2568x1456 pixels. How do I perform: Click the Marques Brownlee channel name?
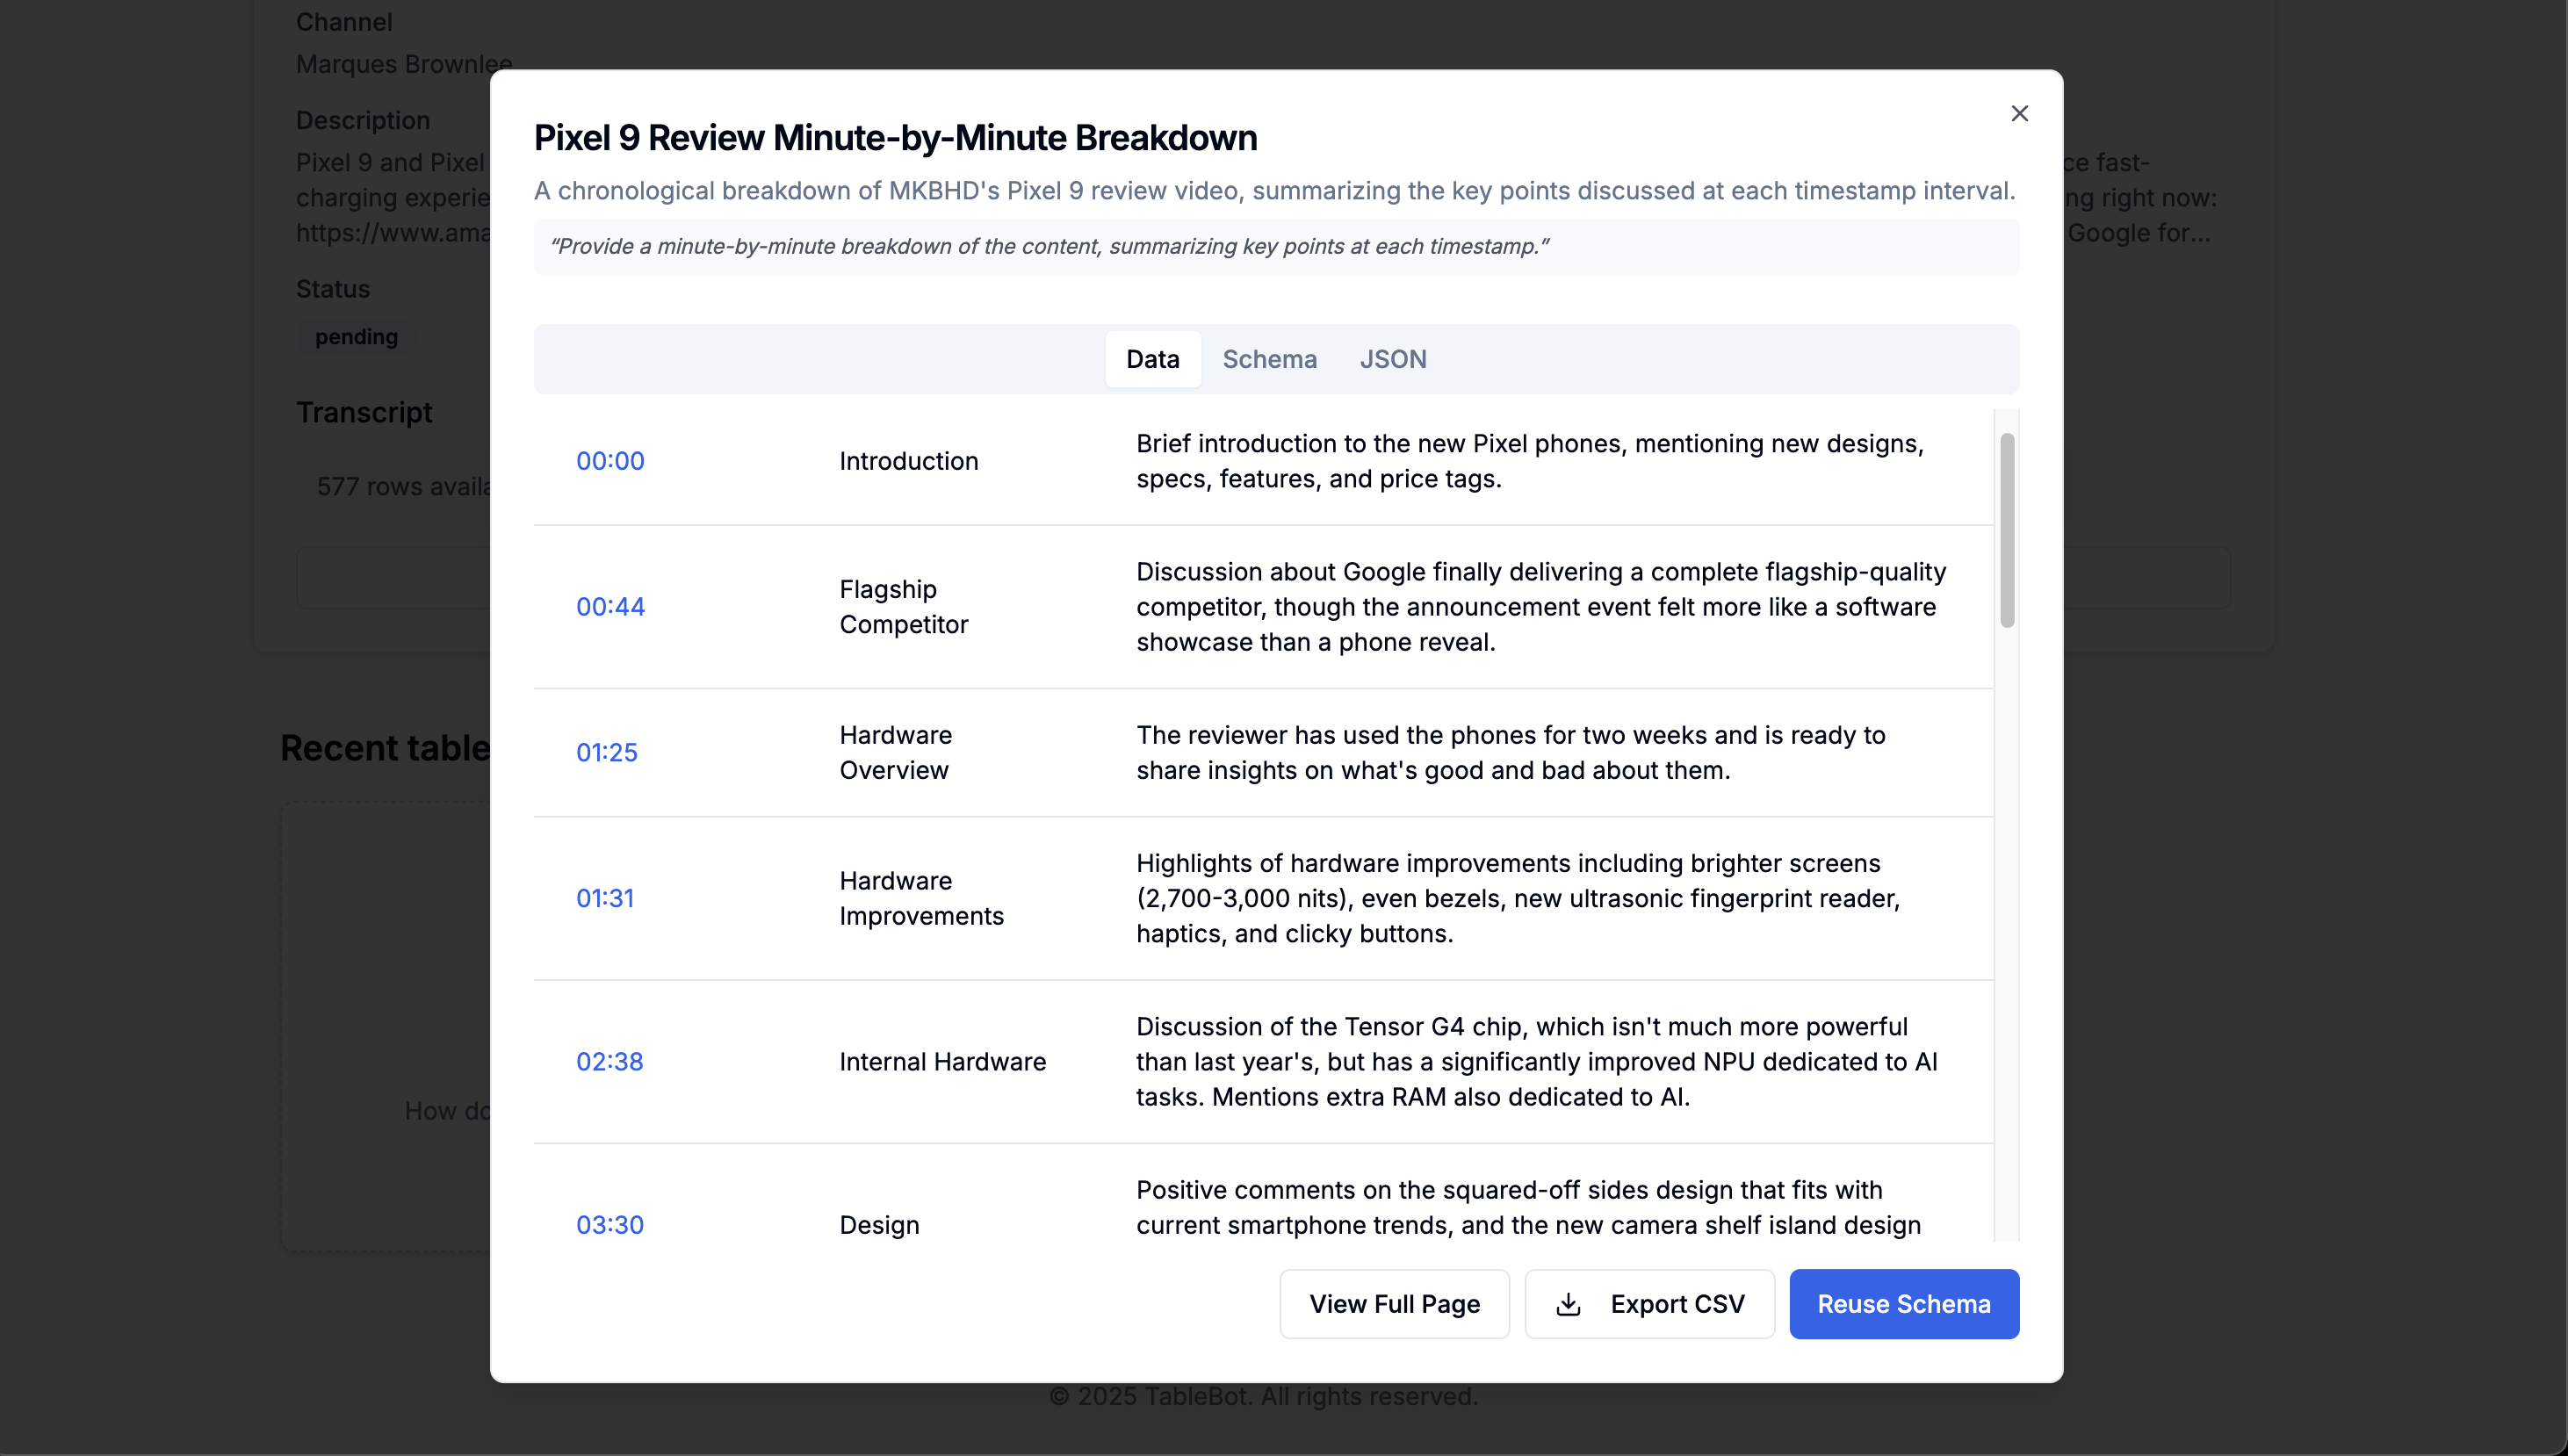click(404, 64)
